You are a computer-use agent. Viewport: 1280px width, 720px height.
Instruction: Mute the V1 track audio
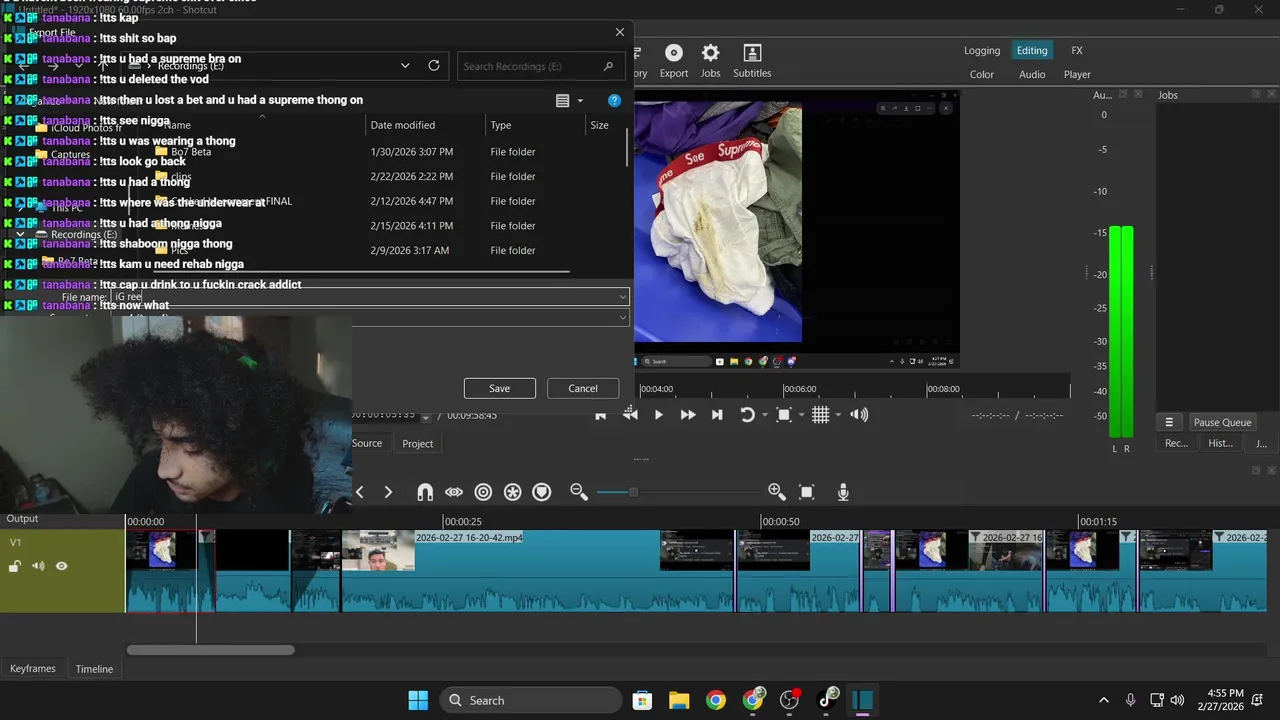[38, 566]
